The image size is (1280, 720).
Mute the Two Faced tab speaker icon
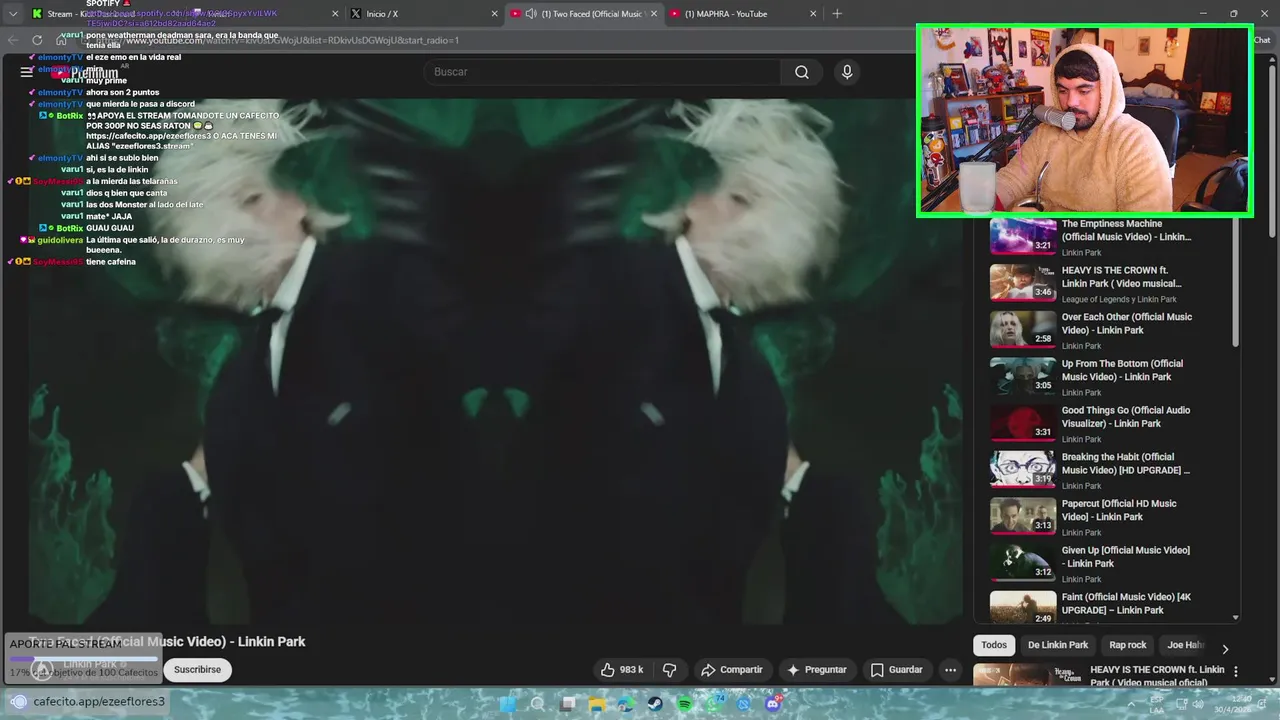coord(531,14)
